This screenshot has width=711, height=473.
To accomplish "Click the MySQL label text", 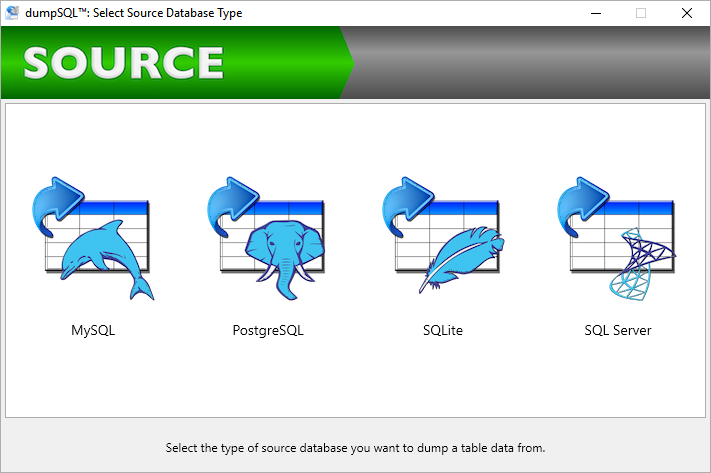I will 93,330.
